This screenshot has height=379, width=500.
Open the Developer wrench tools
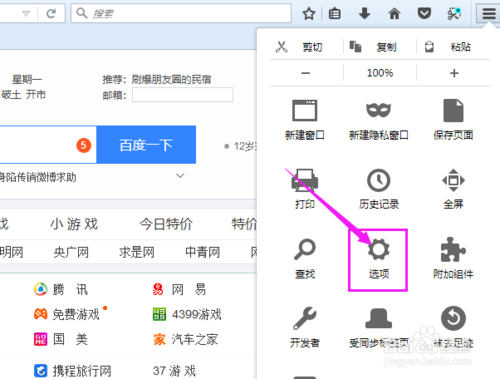click(305, 318)
